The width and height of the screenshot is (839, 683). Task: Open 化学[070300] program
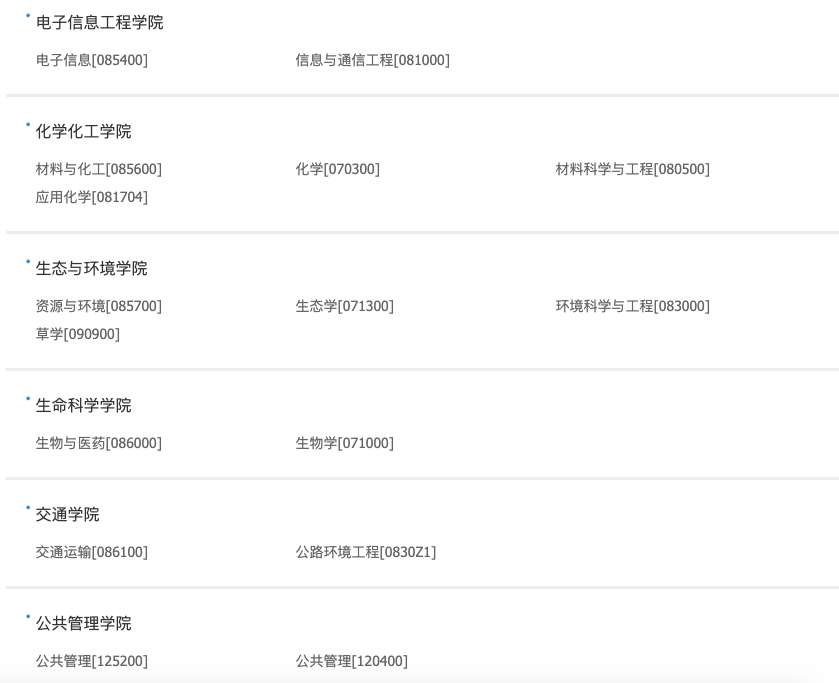(337, 169)
